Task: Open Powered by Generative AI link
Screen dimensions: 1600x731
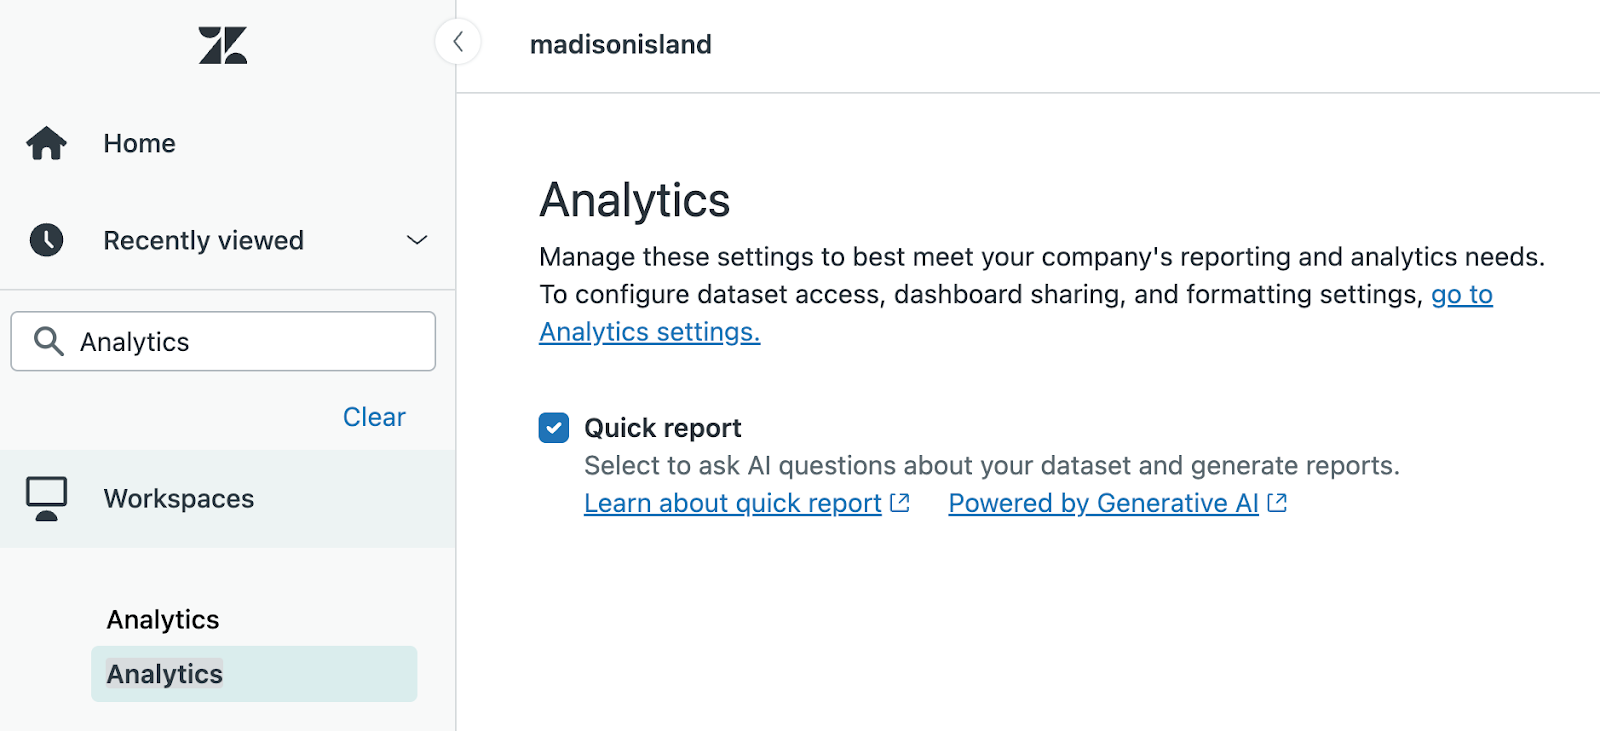Action: pos(1103,503)
